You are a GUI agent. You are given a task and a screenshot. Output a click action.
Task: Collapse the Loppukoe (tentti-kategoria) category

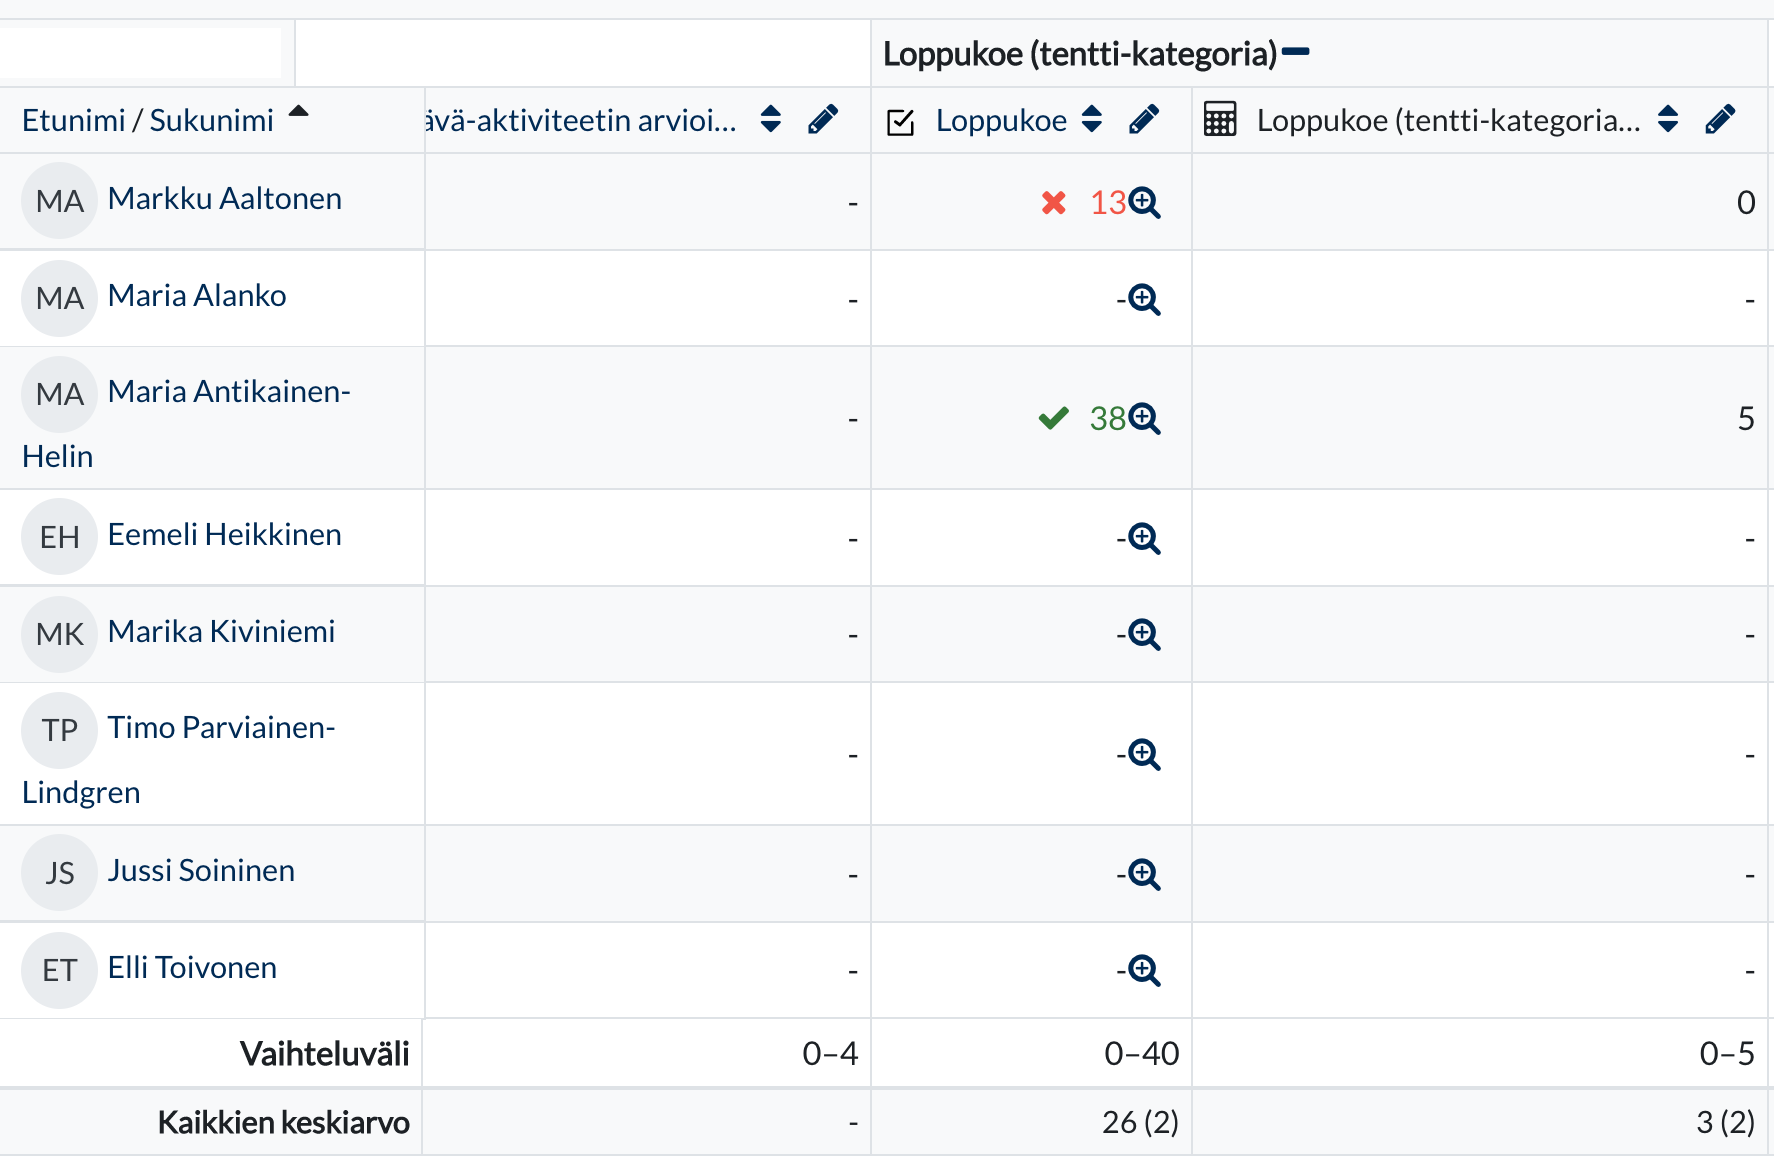[x=1296, y=52]
